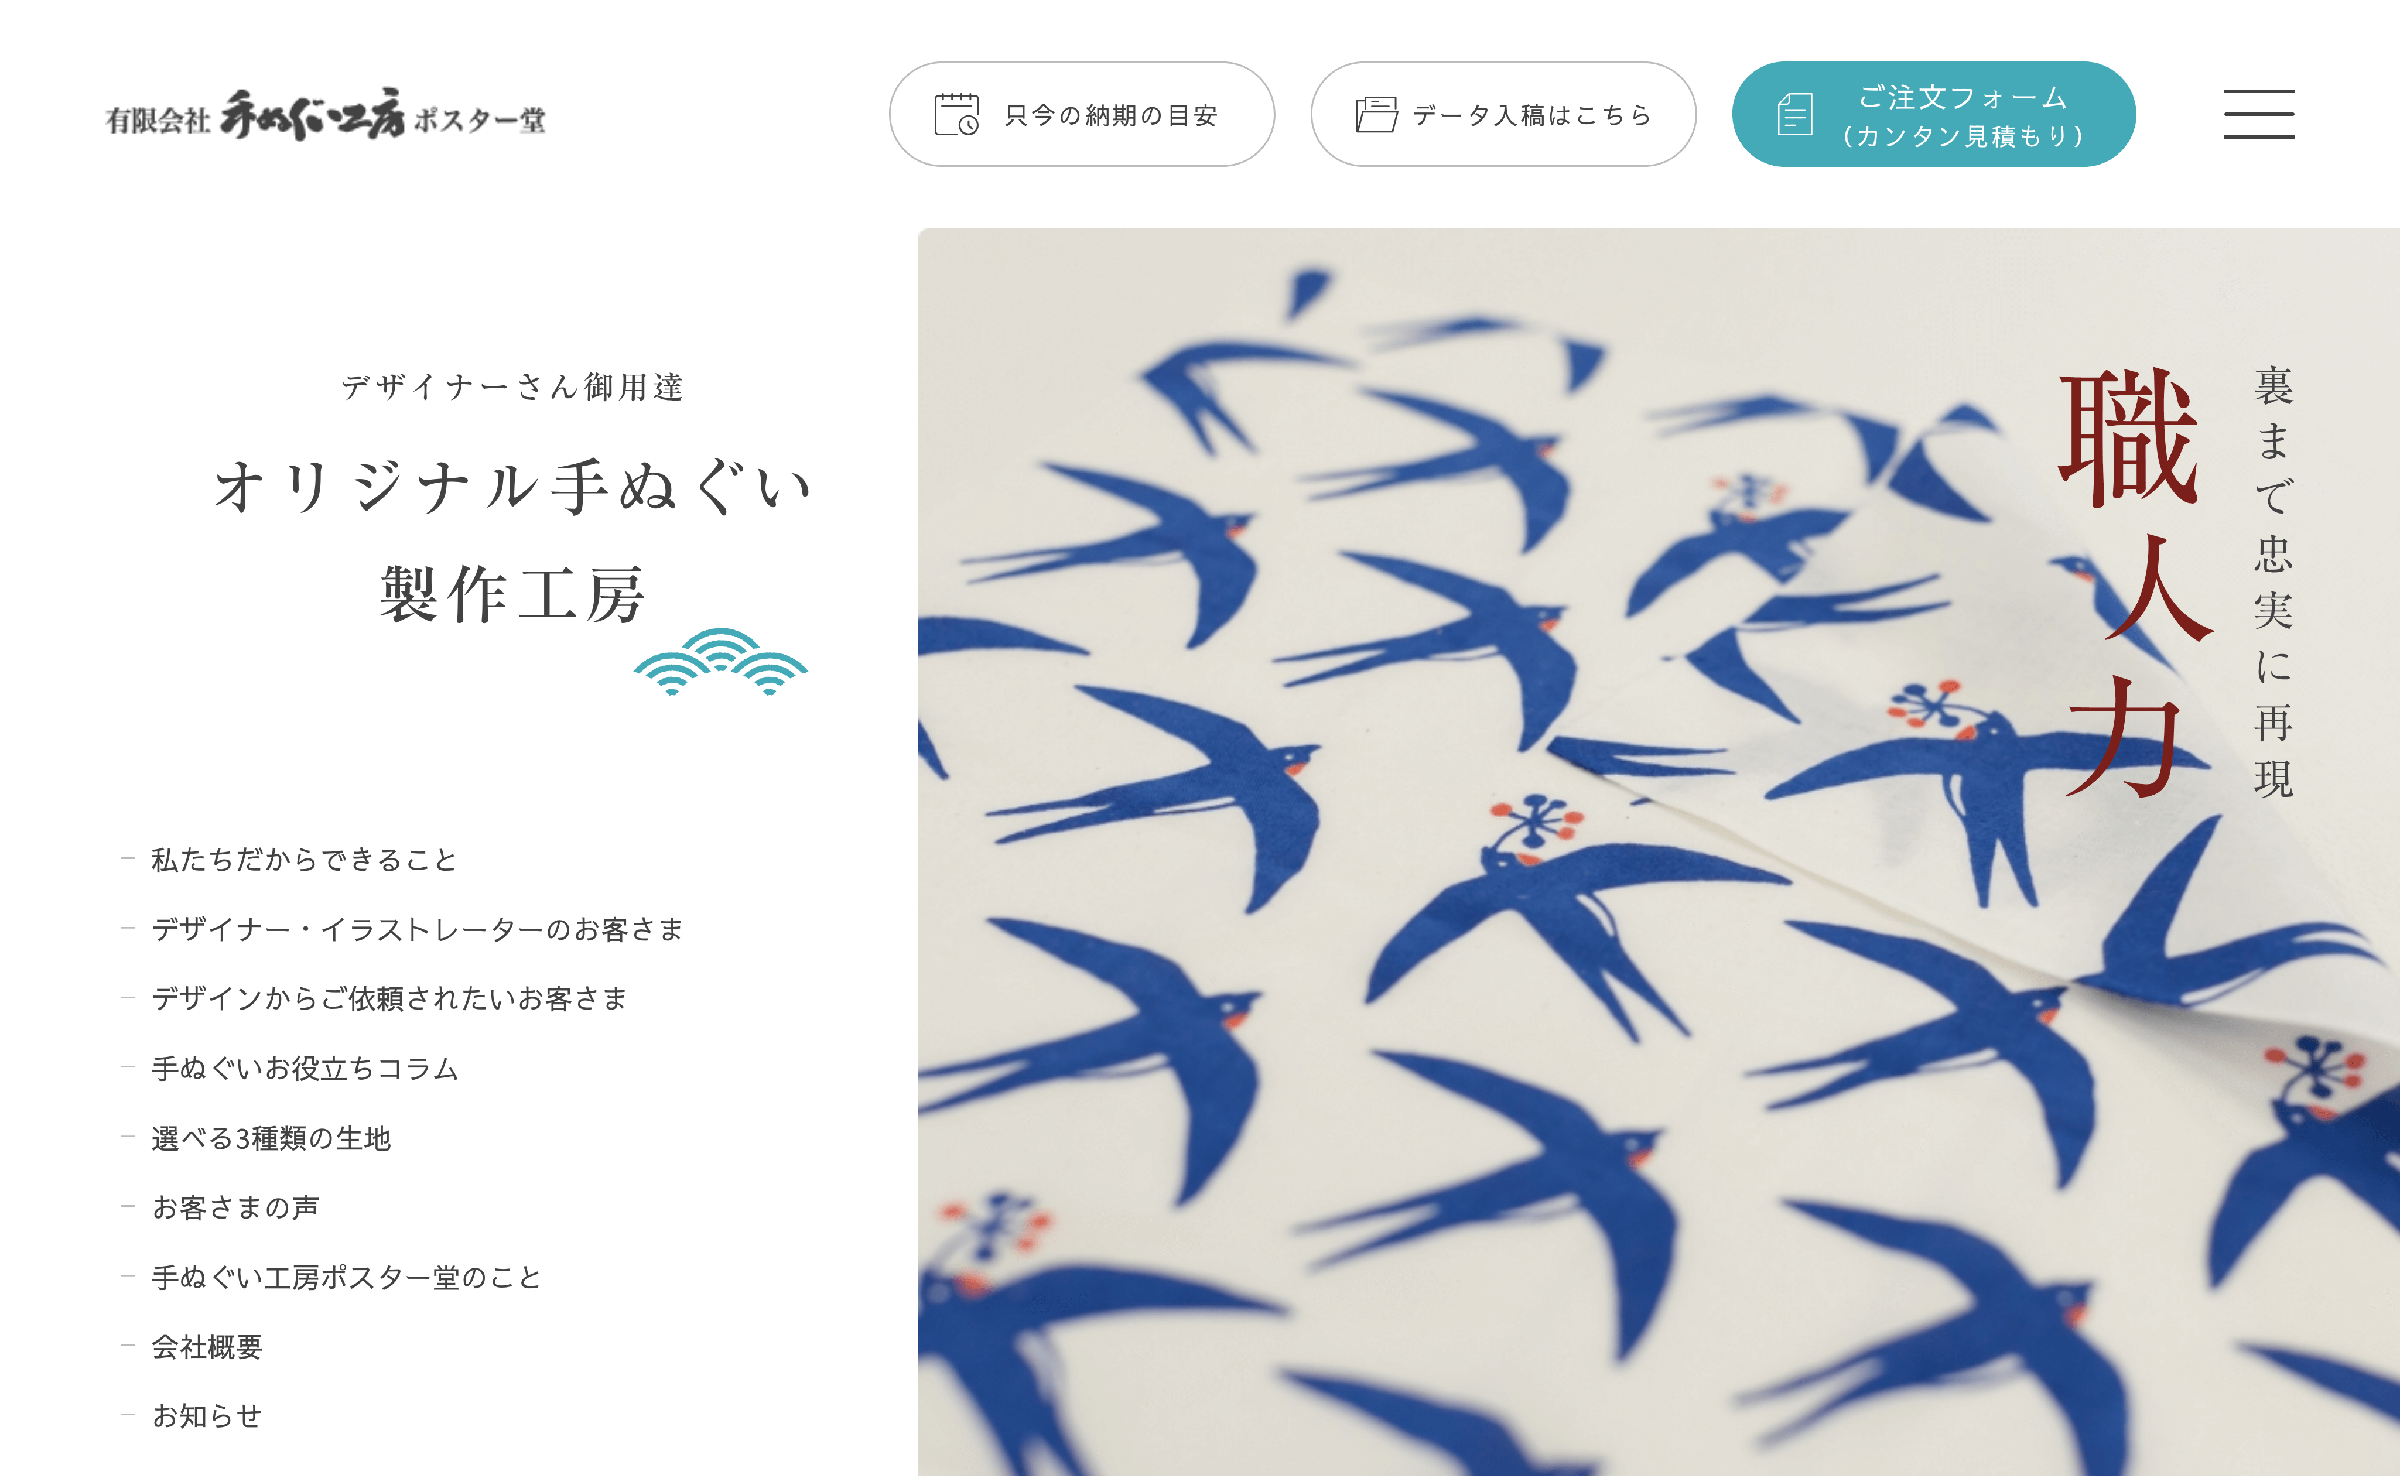Open 只今の納期の目安 button
2400x1476 pixels.
pyautogui.click(x=1082, y=114)
